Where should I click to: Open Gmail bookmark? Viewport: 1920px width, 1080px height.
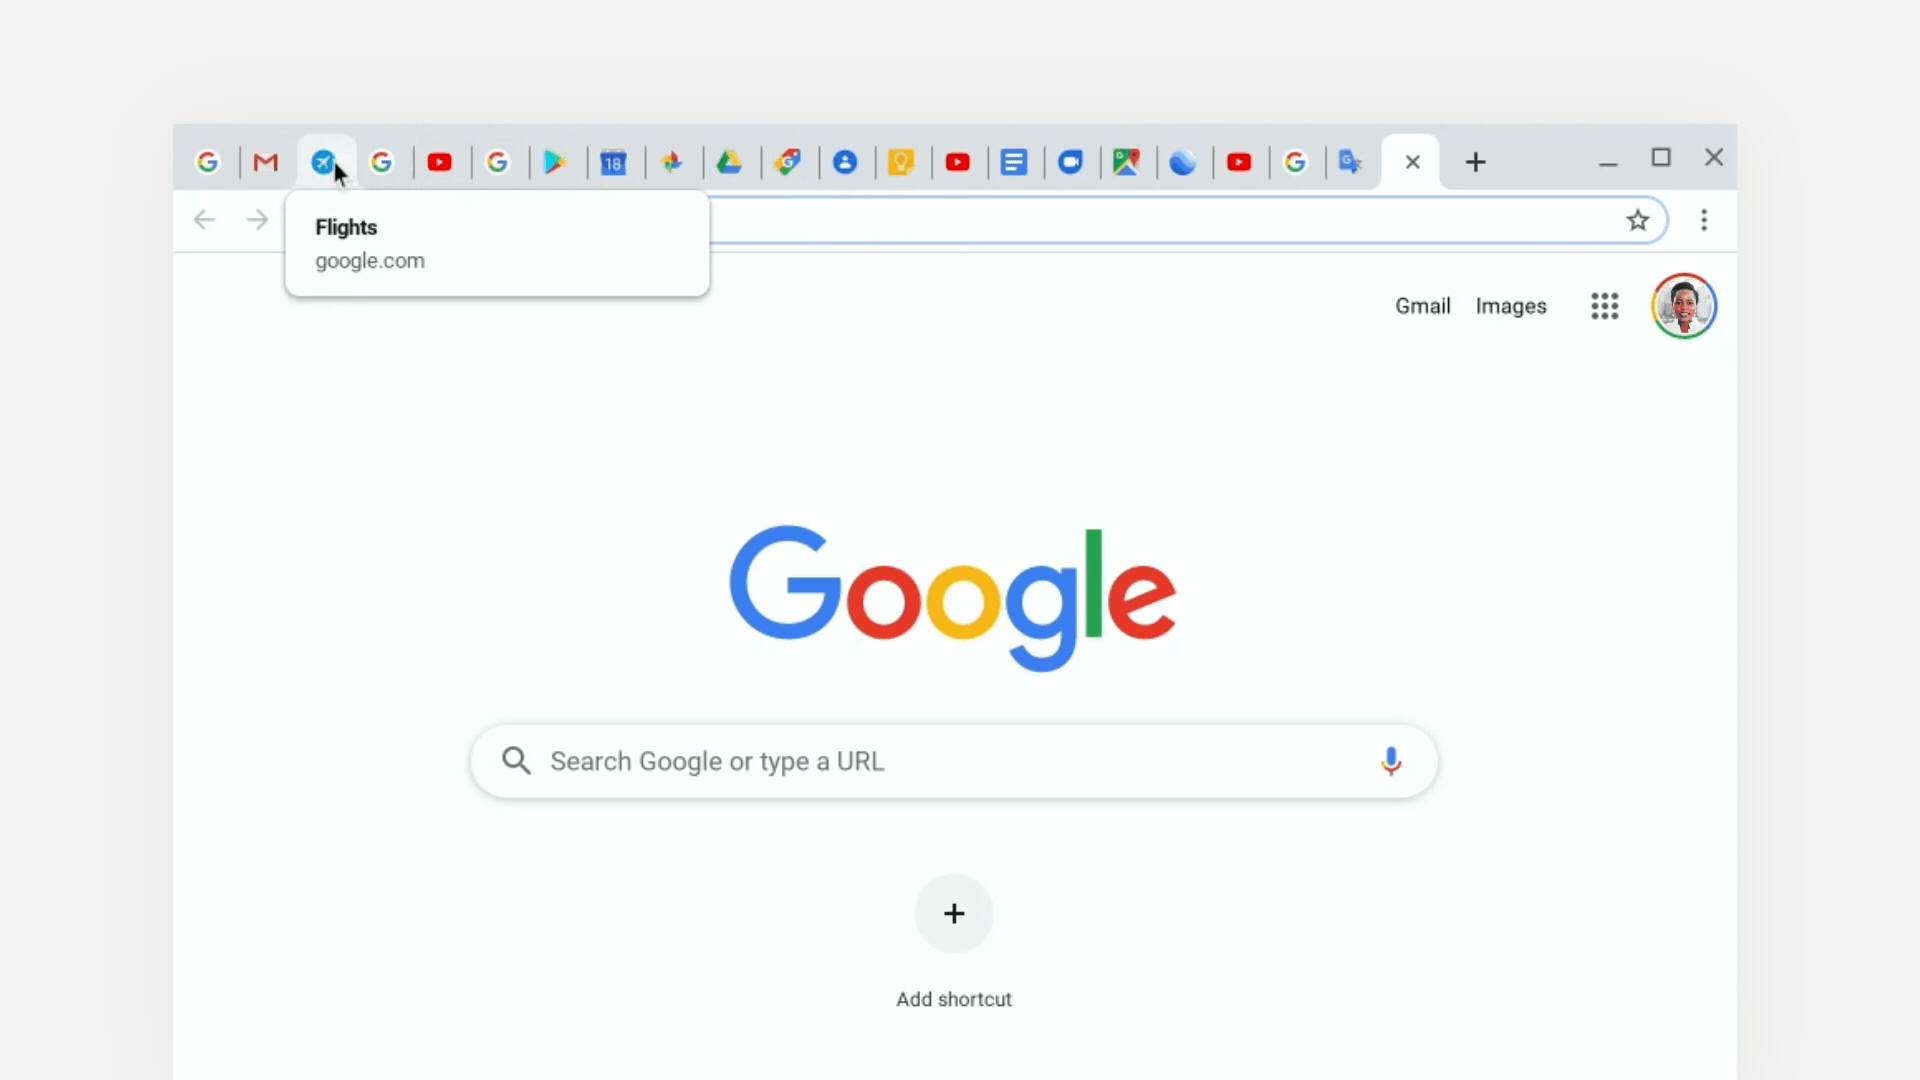pyautogui.click(x=264, y=161)
